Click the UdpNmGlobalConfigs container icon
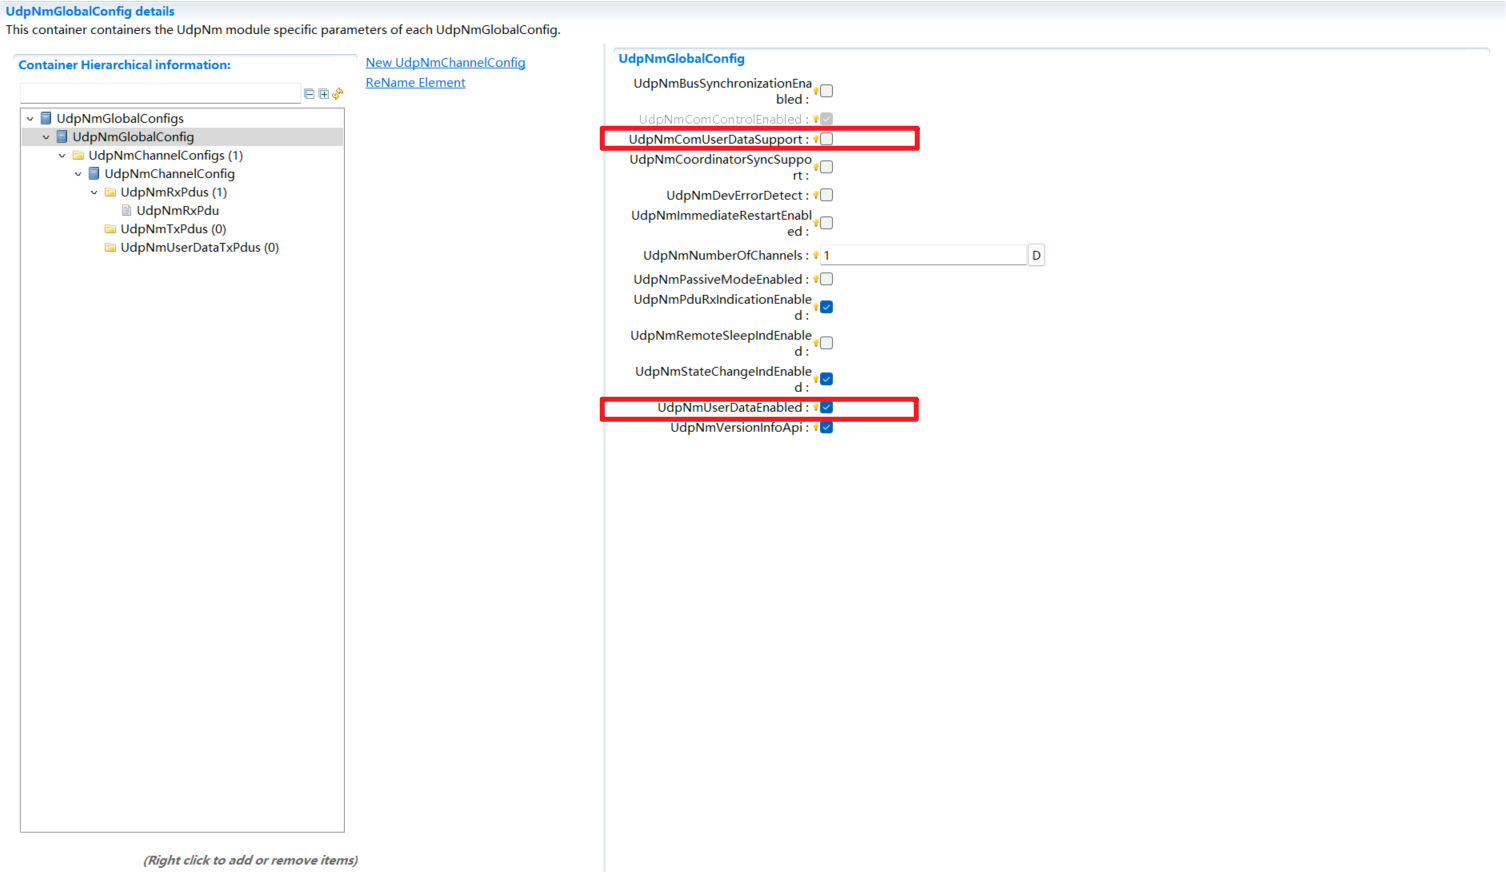This screenshot has height=874, width=1506. click(46, 118)
